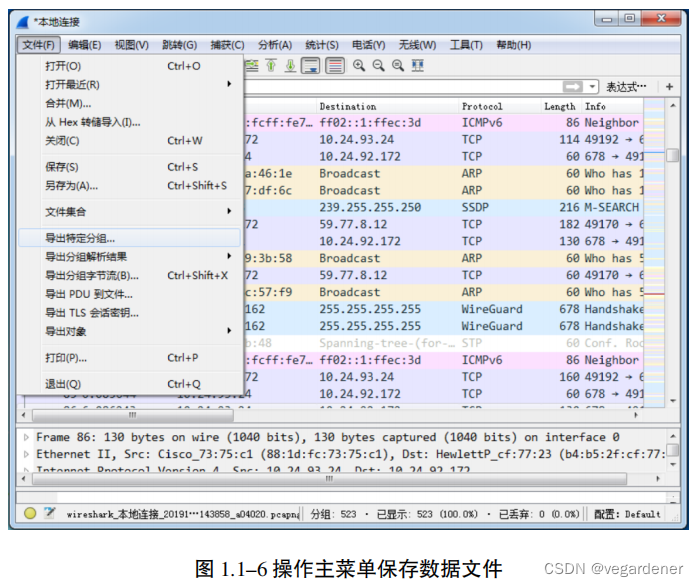
Task: Open the 统计(S) menu
Action: (x=322, y=45)
